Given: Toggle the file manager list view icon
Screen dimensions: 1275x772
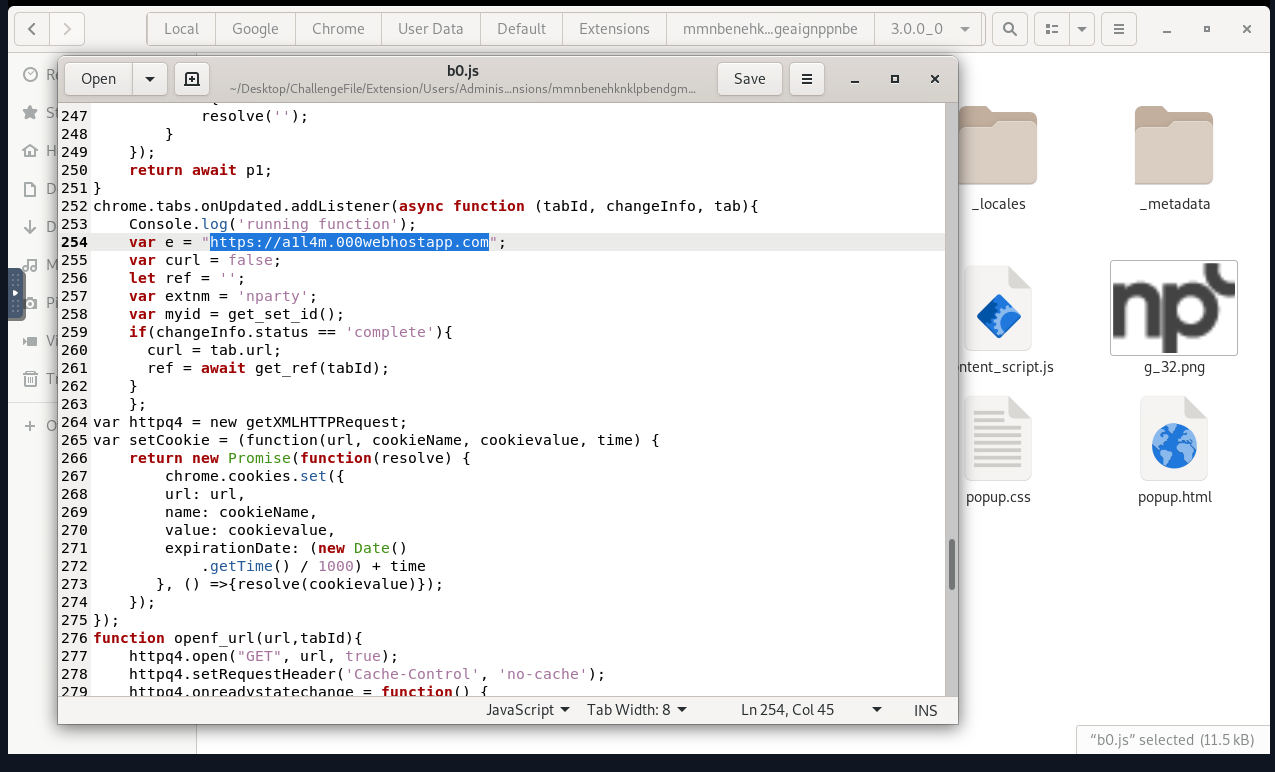Looking at the screenshot, I should (1051, 29).
